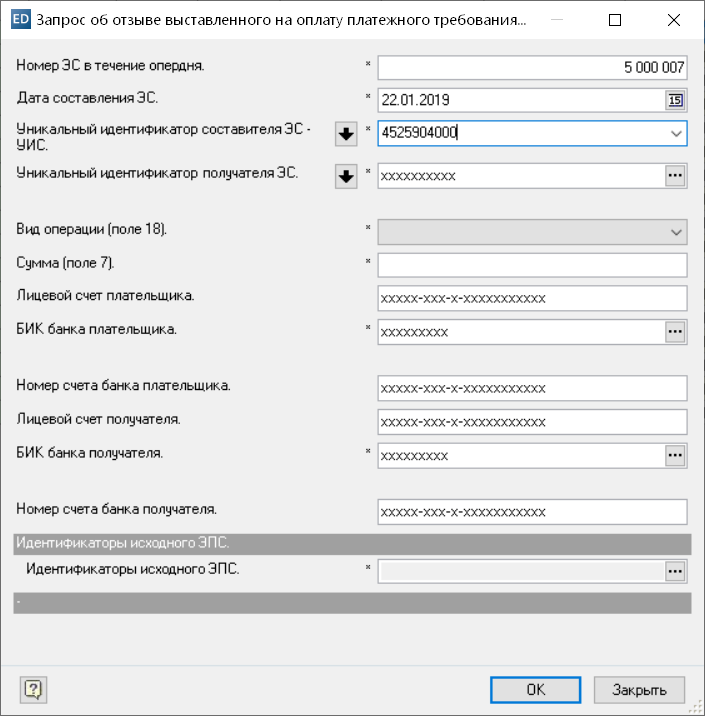This screenshot has width=705, height=716.
Task: Click the Лицевой счет получателя field
Action: [531, 422]
